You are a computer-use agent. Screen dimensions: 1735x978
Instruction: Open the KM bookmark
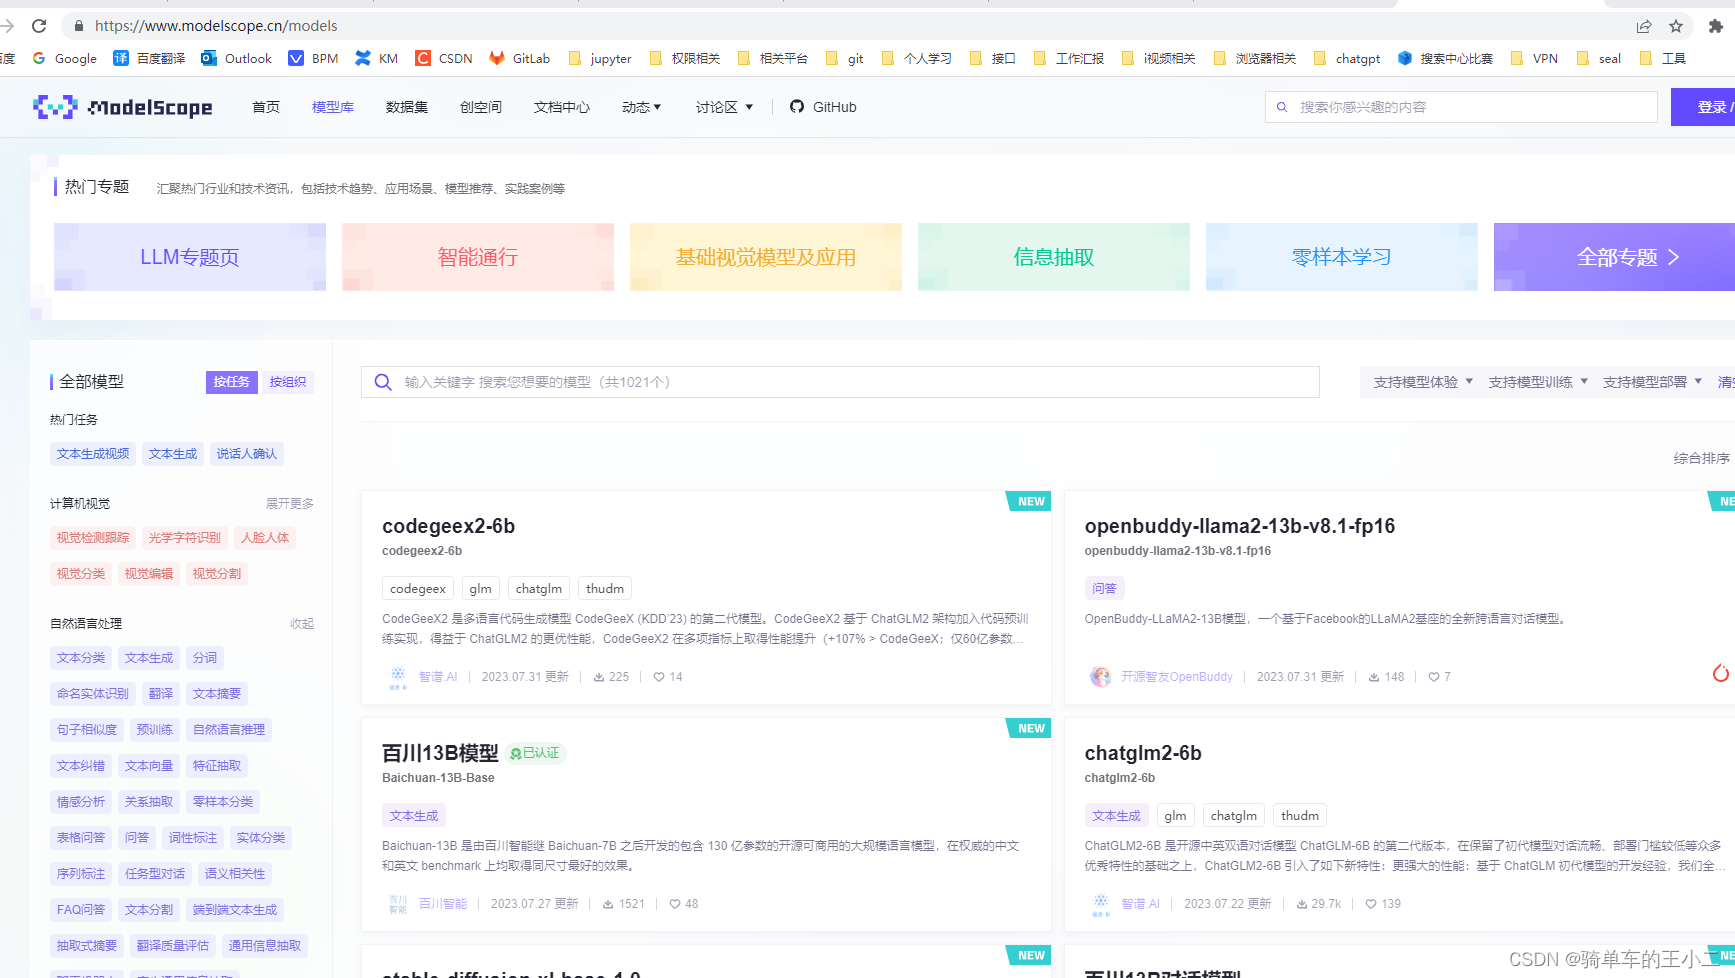click(x=377, y=58)
